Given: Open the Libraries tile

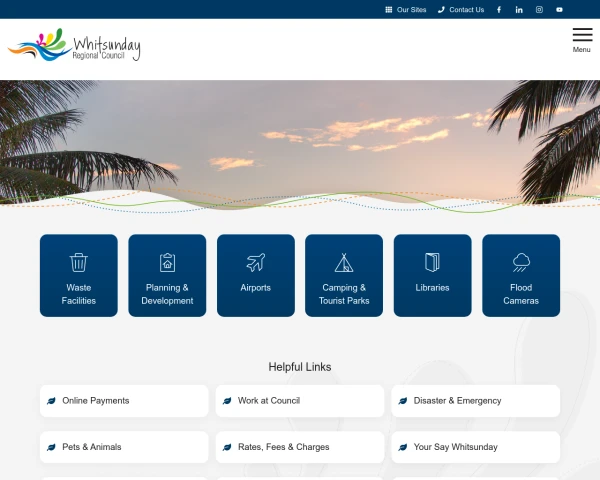Looking at the screenshot, I should tap(432, 275).
